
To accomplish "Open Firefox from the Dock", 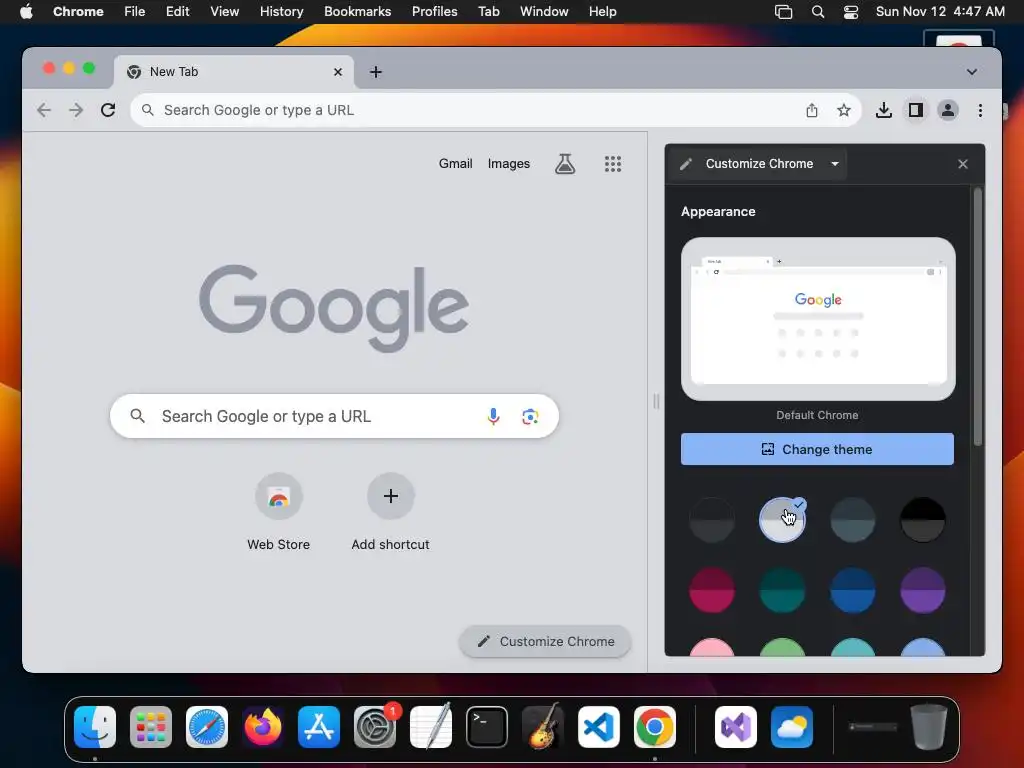I will click(x=263, y=727).
